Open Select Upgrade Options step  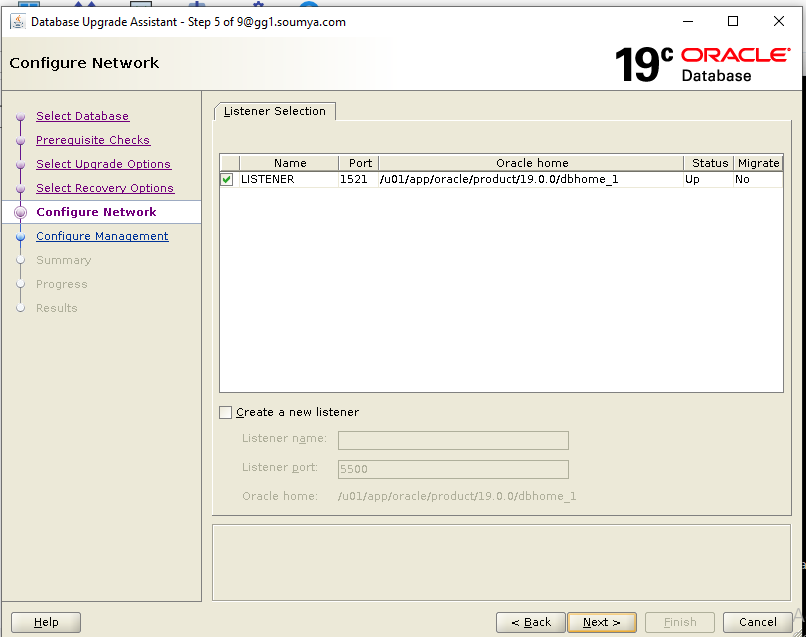point(103,164)
